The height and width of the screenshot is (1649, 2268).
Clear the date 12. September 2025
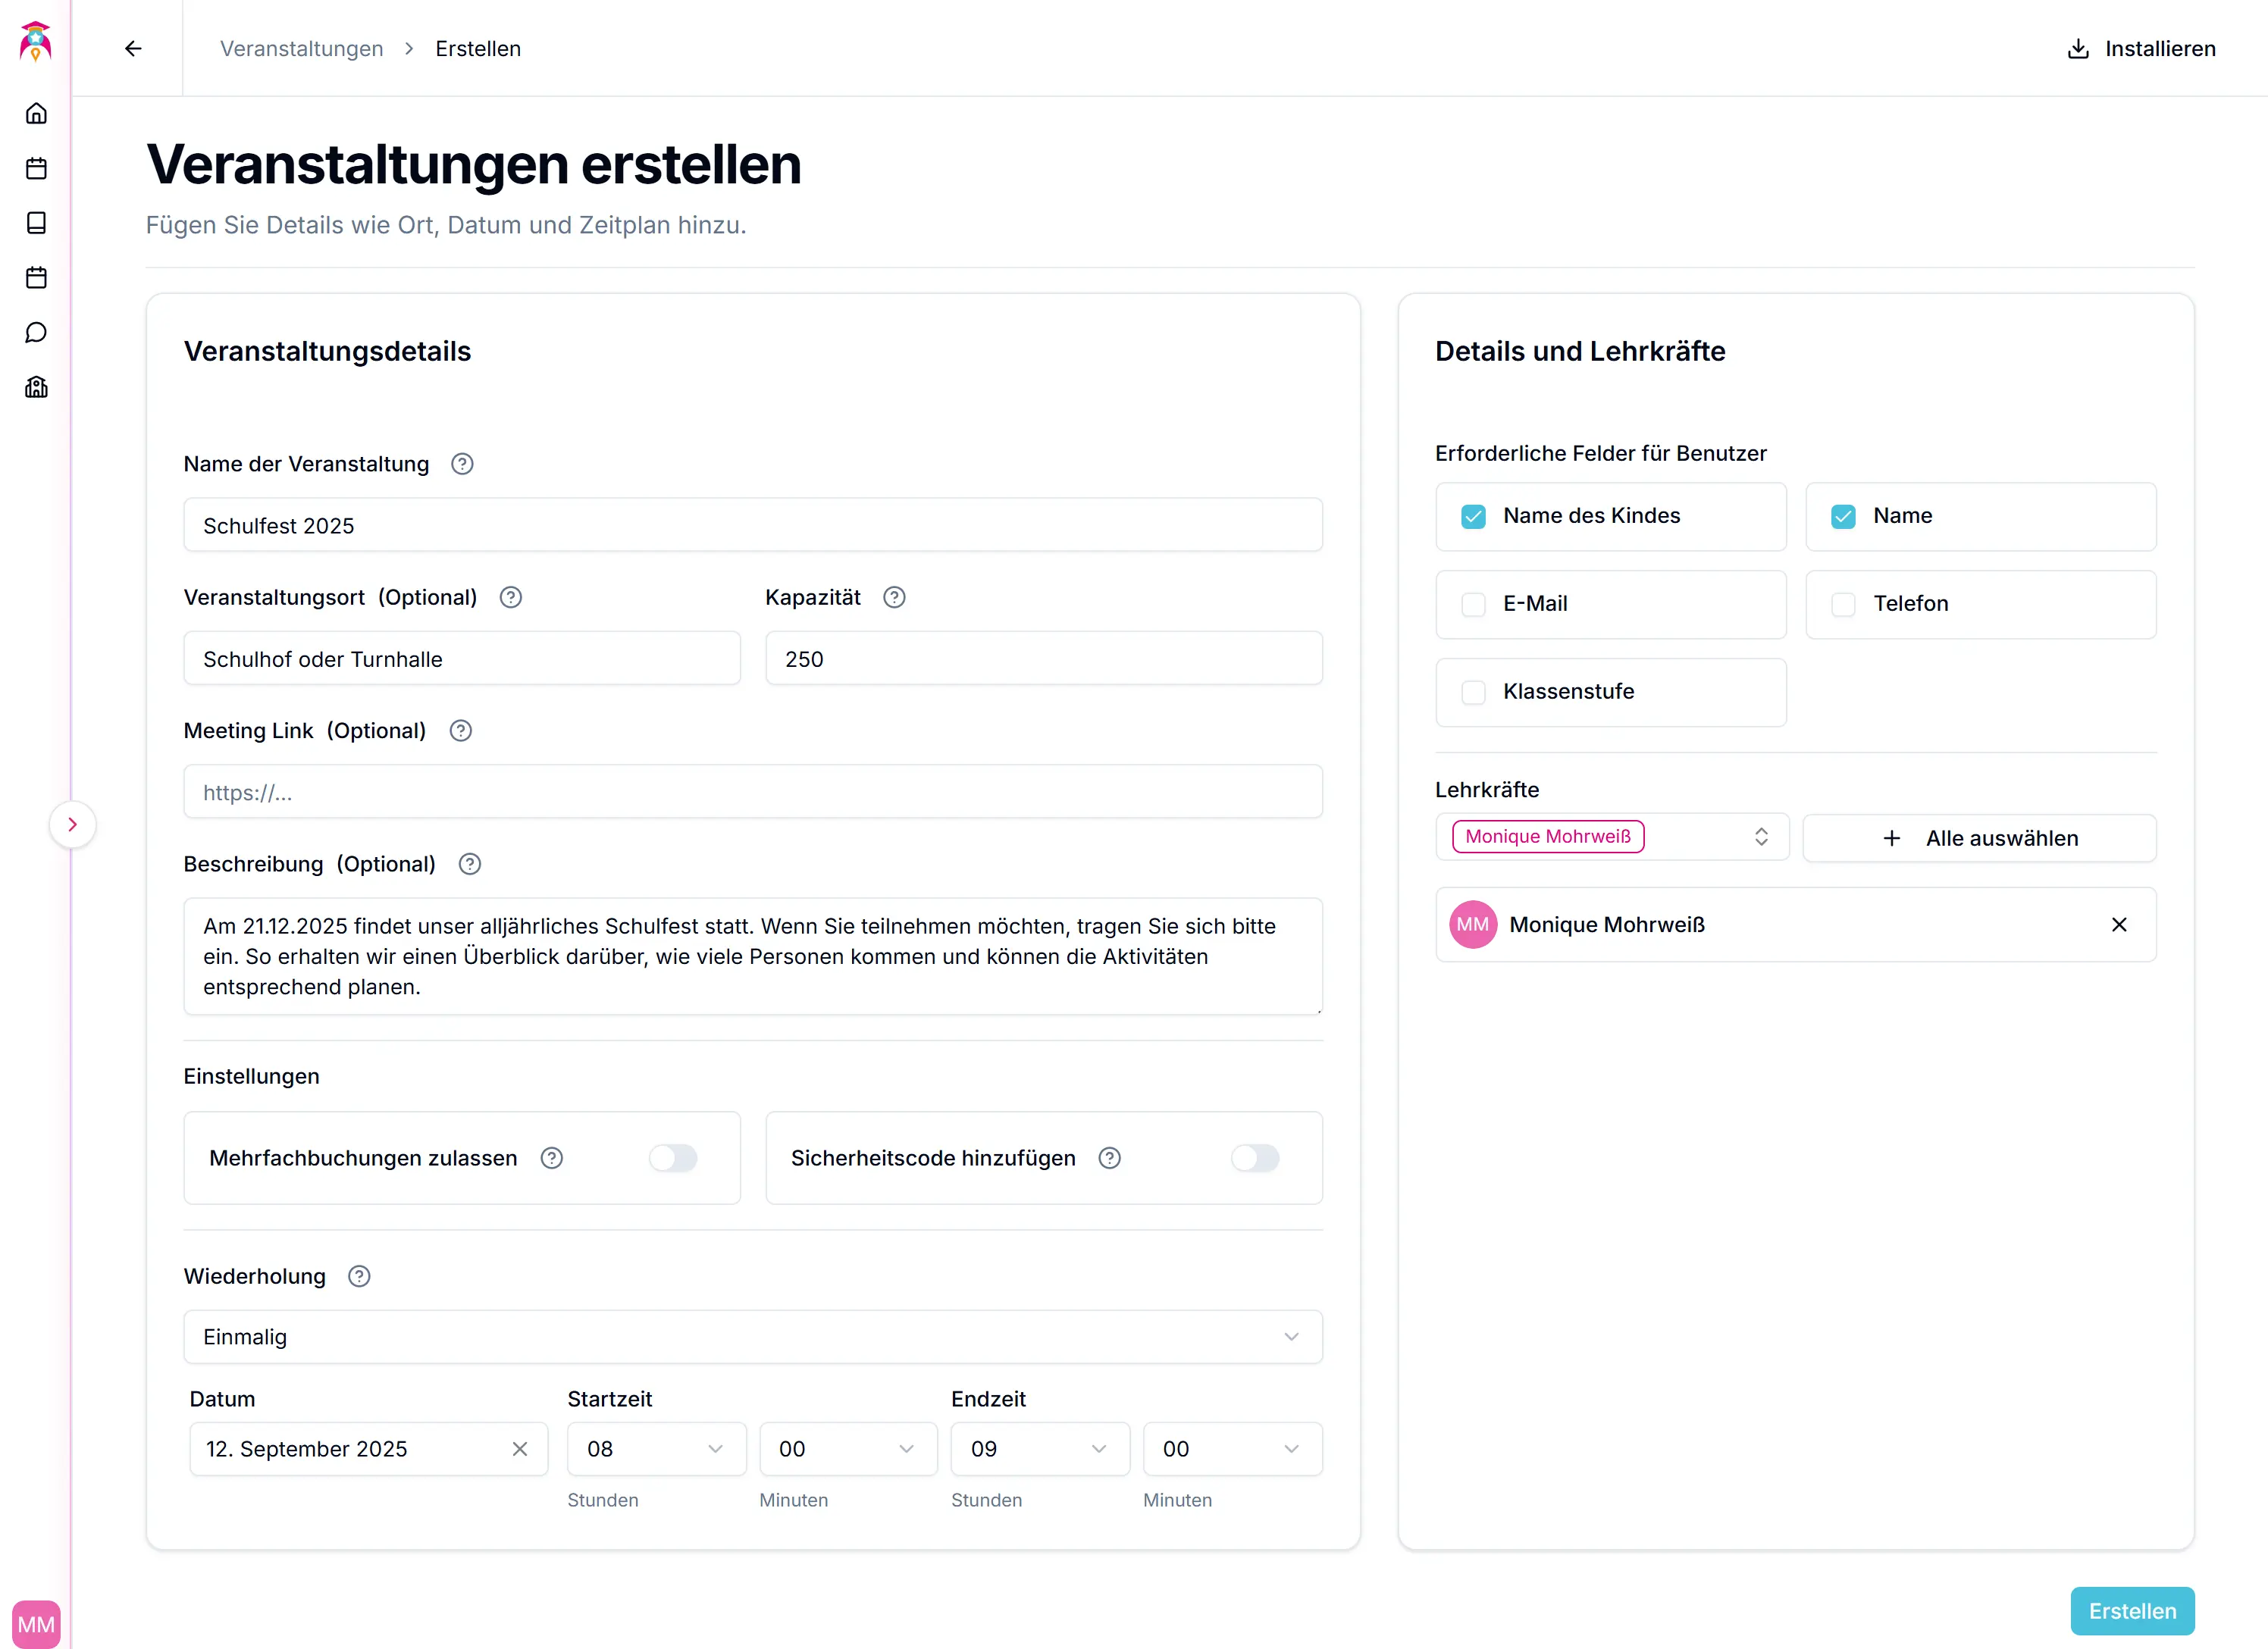point(520,1449)
